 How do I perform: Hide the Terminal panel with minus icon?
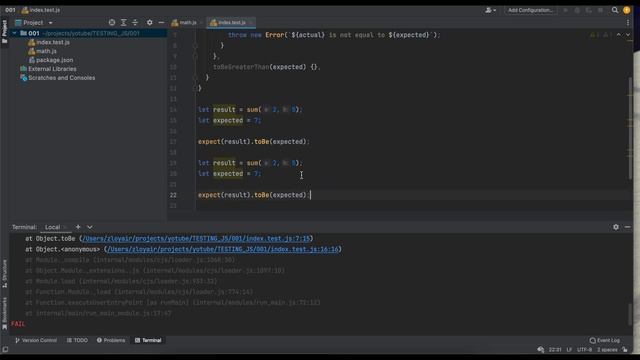click(628, 227)
